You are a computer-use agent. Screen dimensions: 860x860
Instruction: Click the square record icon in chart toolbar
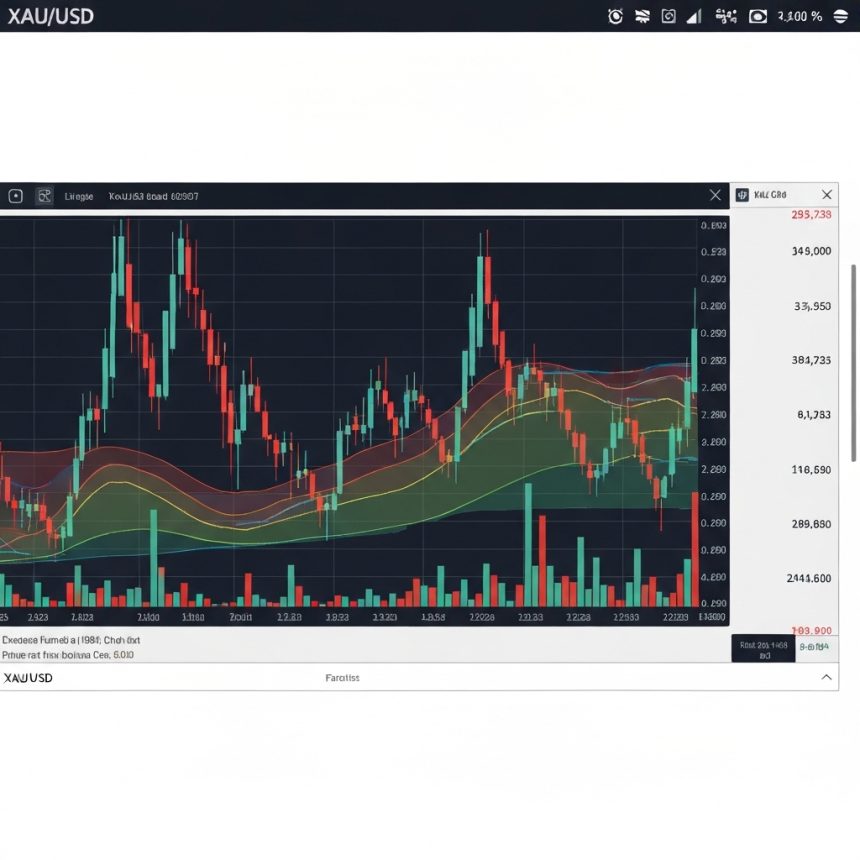pyautogui.click(x=16, y=196)
